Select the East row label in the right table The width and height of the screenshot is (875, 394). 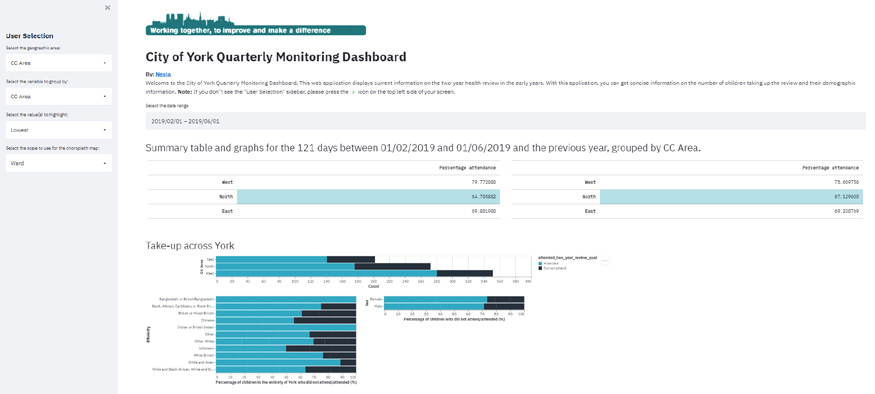(590, 212)
